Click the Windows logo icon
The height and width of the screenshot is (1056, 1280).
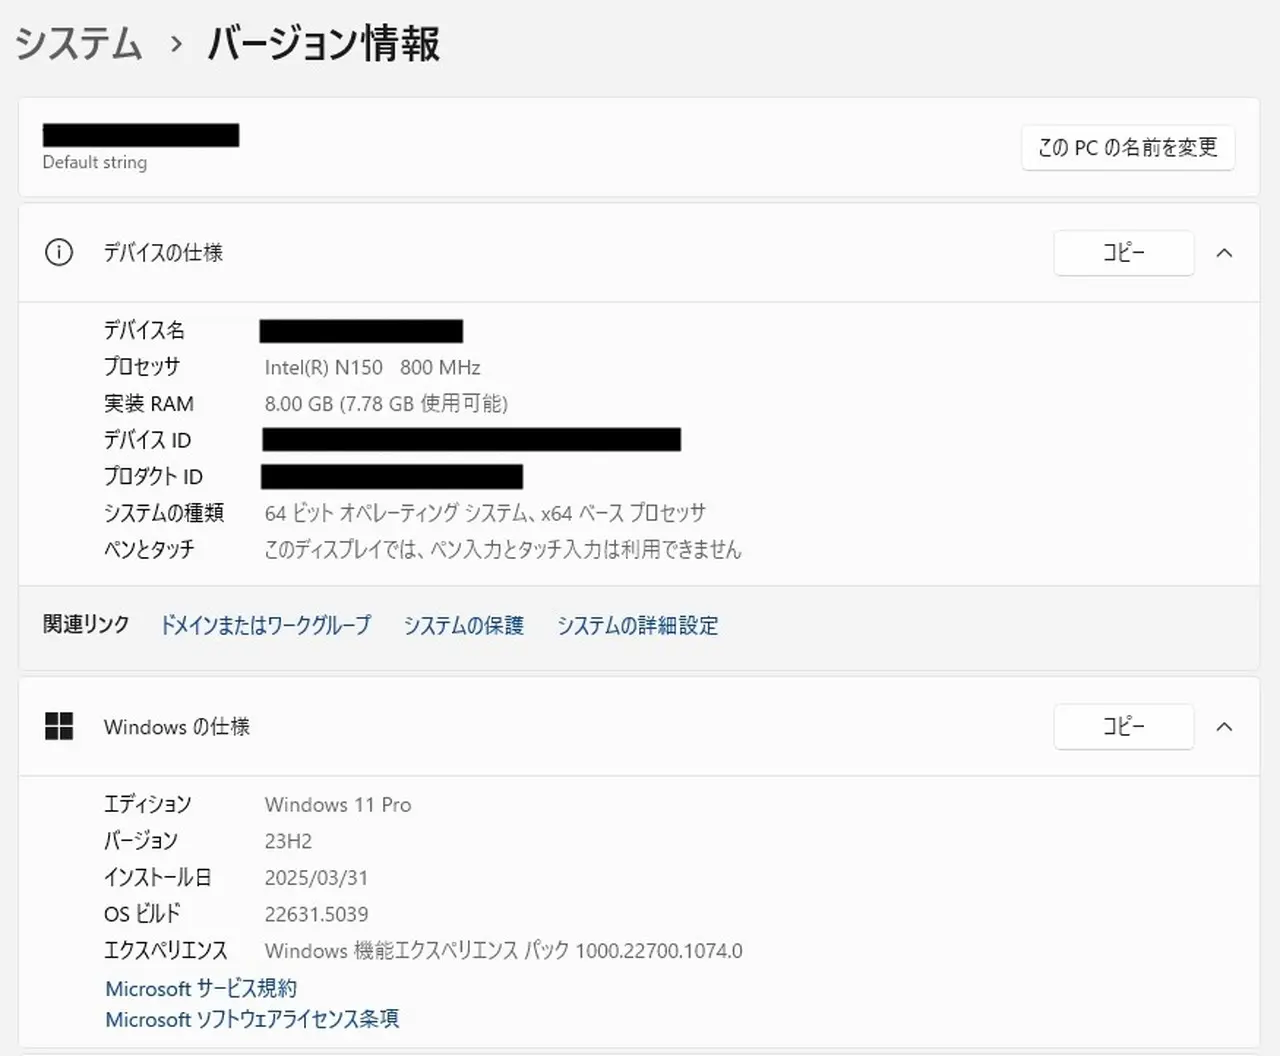coord(59,727)
